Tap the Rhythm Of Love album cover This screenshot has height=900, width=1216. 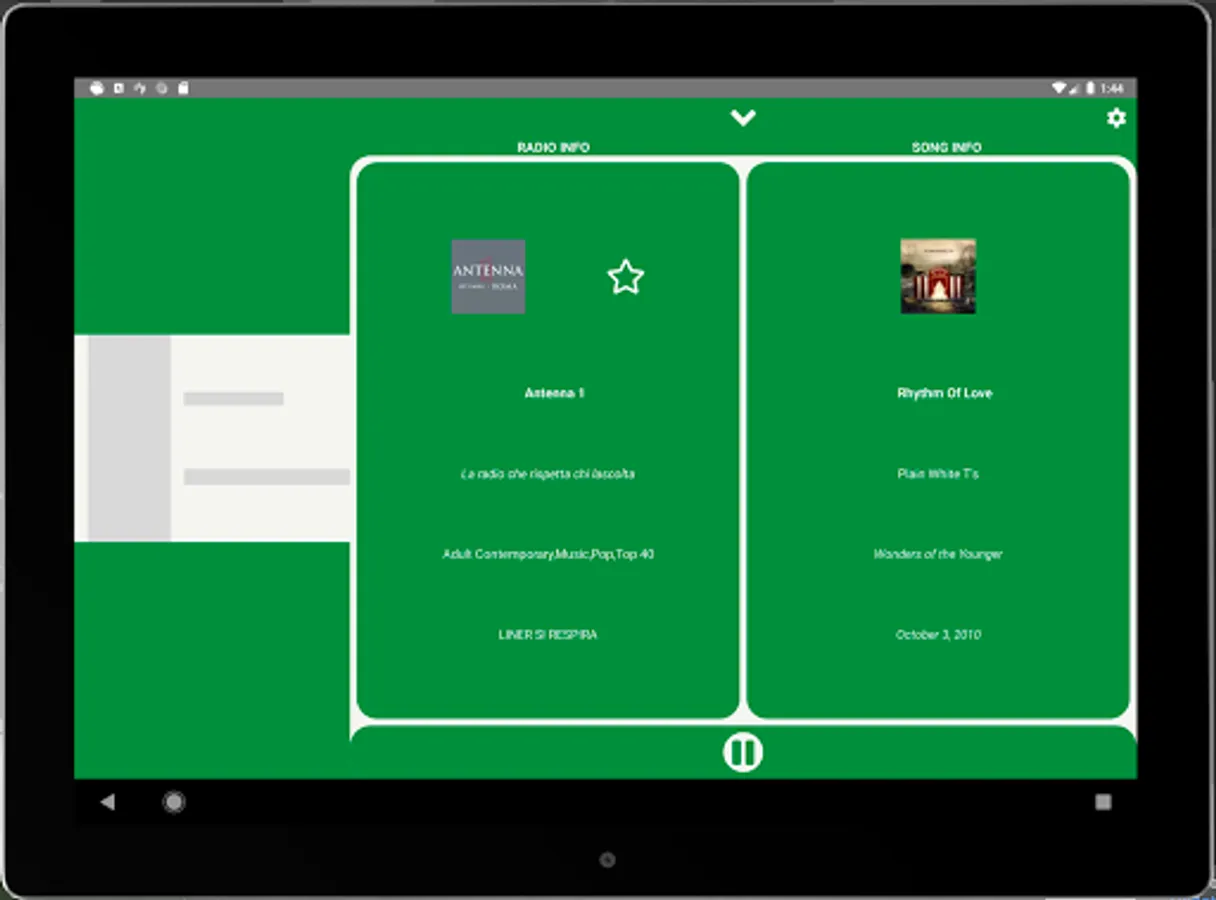coord(938,276)
